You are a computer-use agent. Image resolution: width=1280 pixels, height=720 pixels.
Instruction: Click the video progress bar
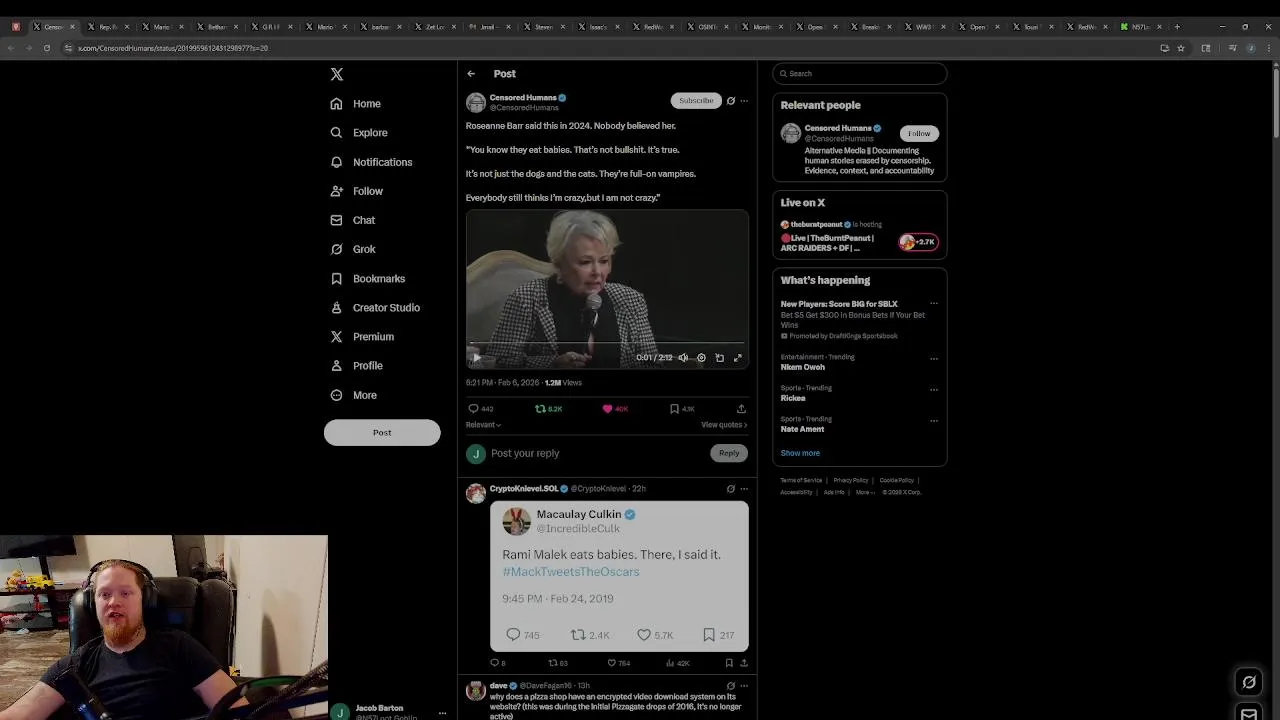click(x=606, y=343)
